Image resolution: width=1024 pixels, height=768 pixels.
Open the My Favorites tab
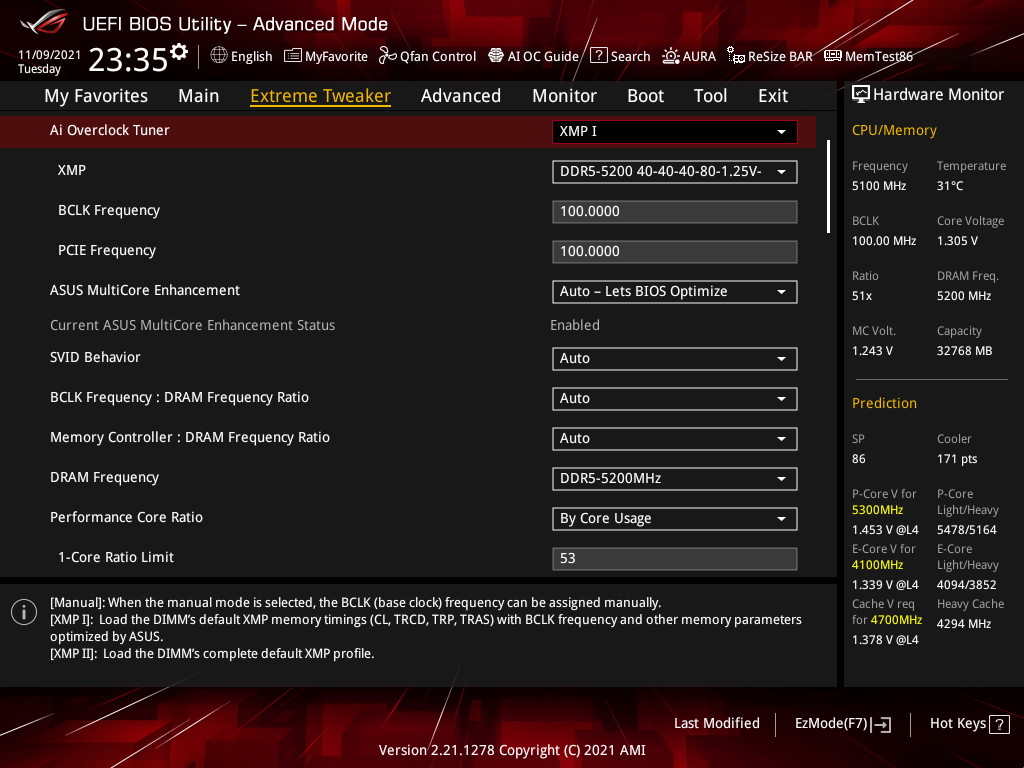(x=96, y=96)
